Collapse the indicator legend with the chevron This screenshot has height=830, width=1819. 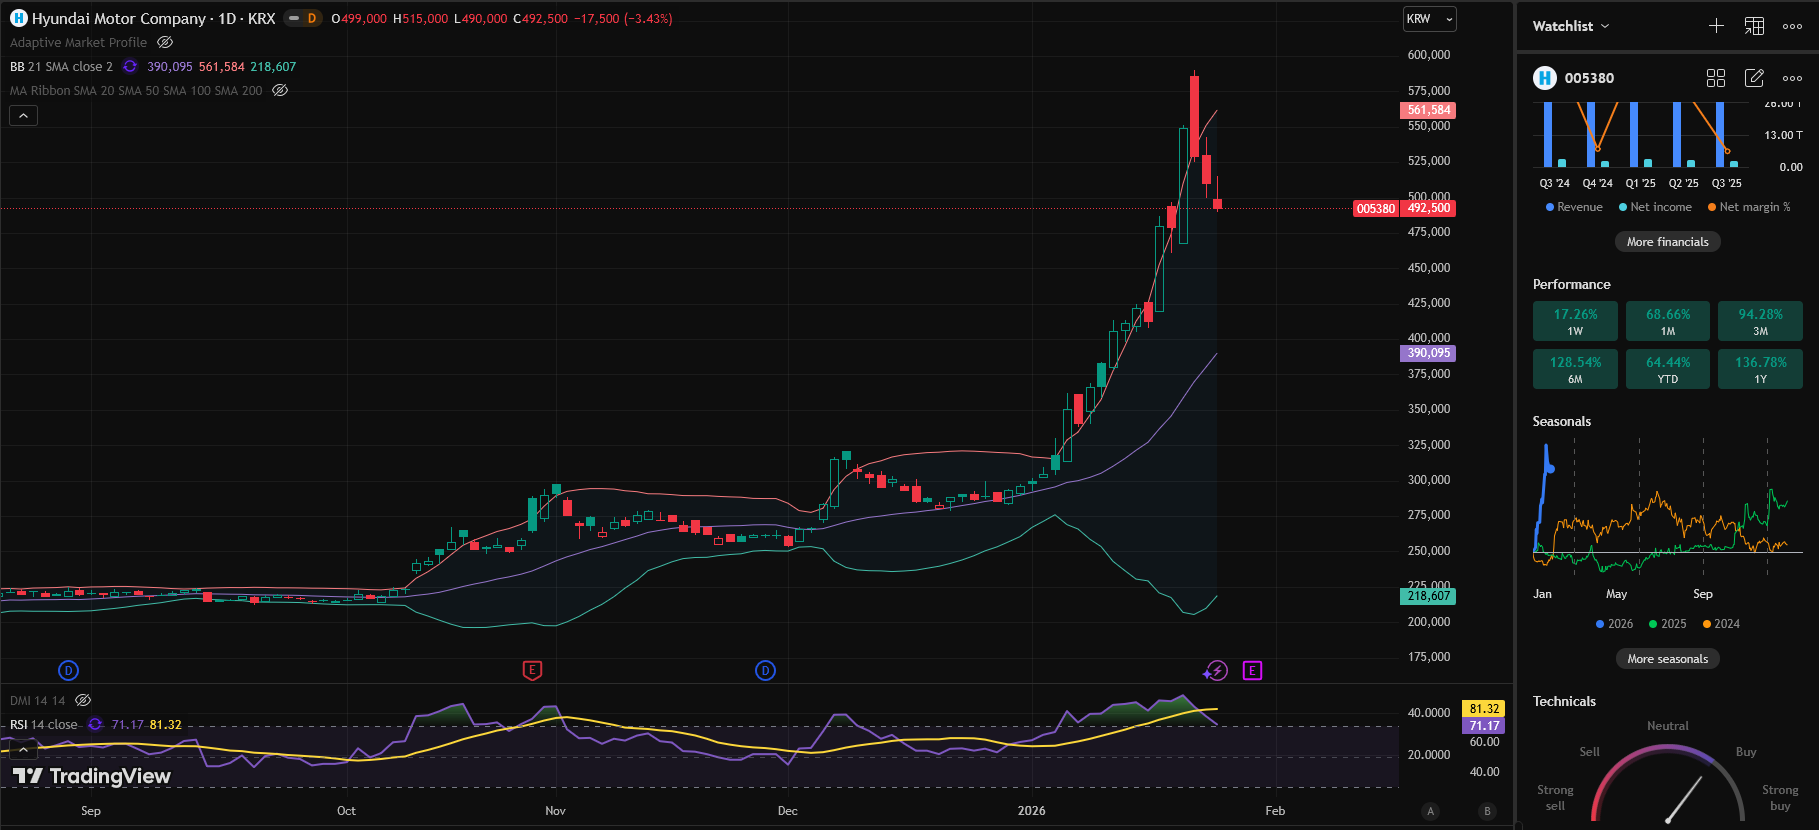tap(23, 116)
